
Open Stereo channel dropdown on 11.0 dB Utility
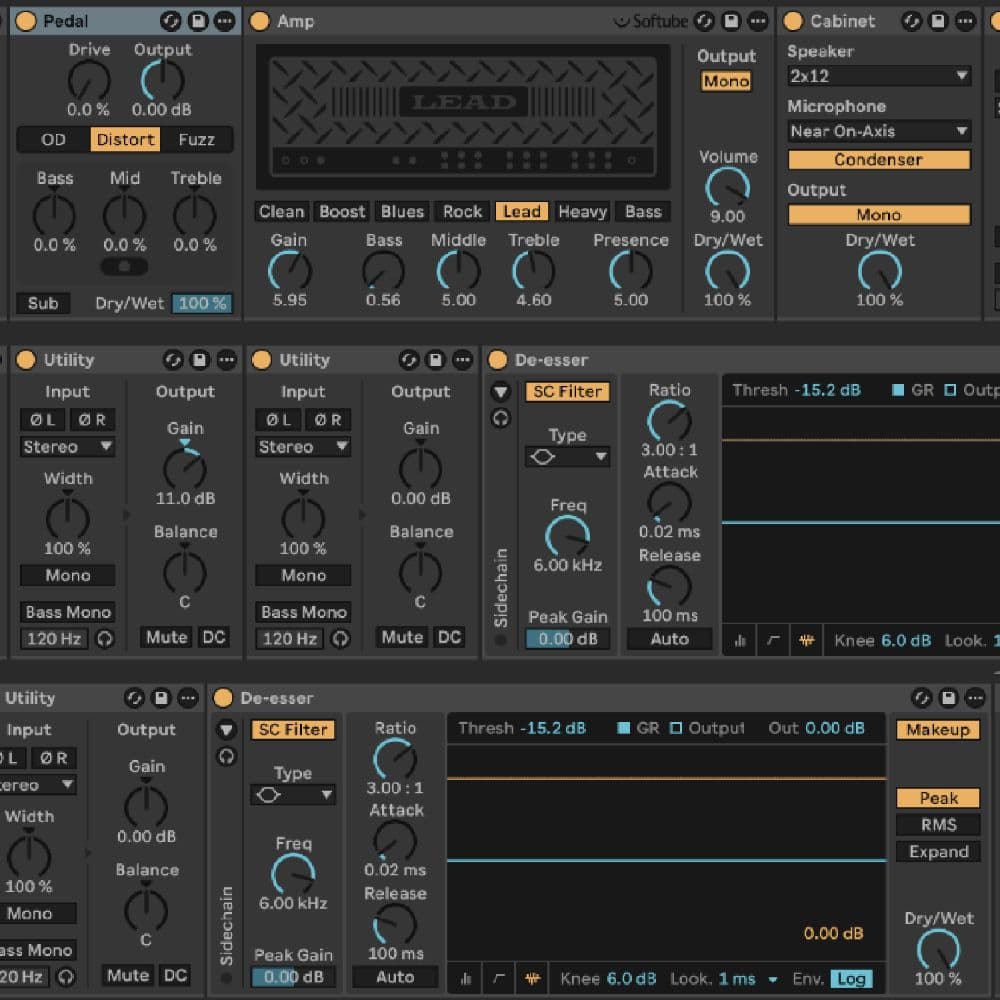(x=67, y=446)
